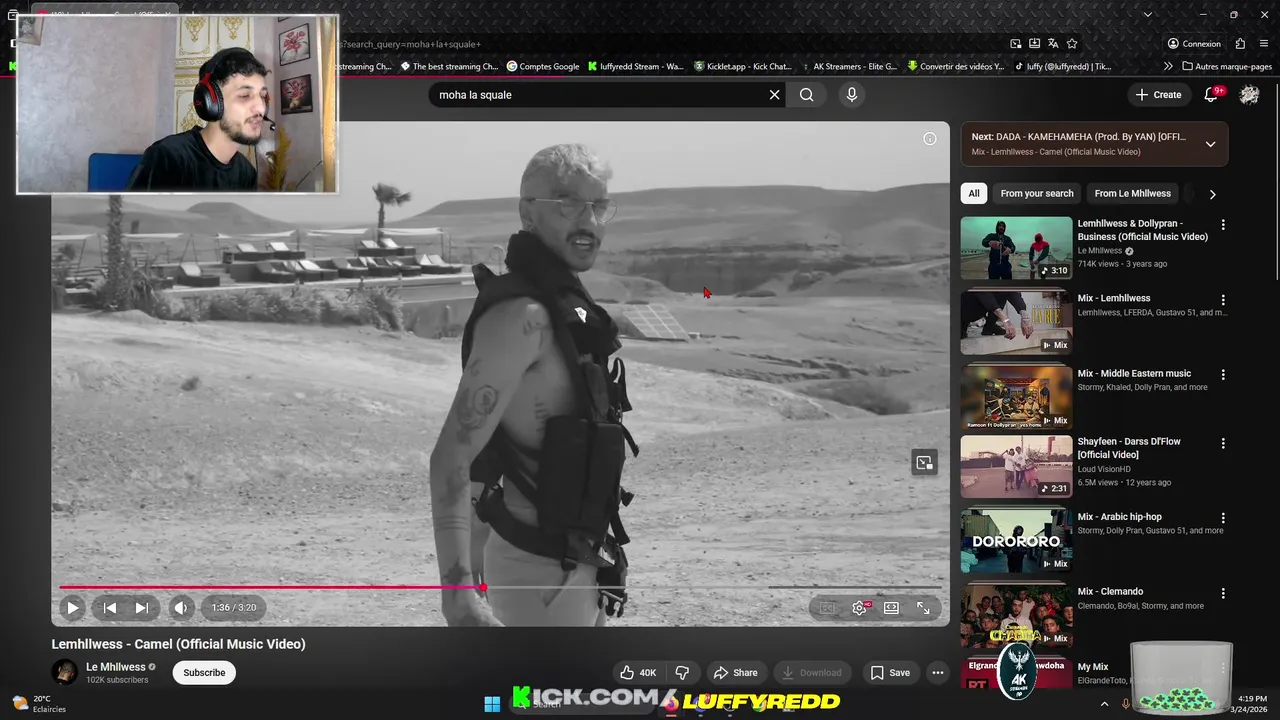Enter full screen mode
Image resolution: width=1280 pixels, height=720 pixels.
(923, 607)
